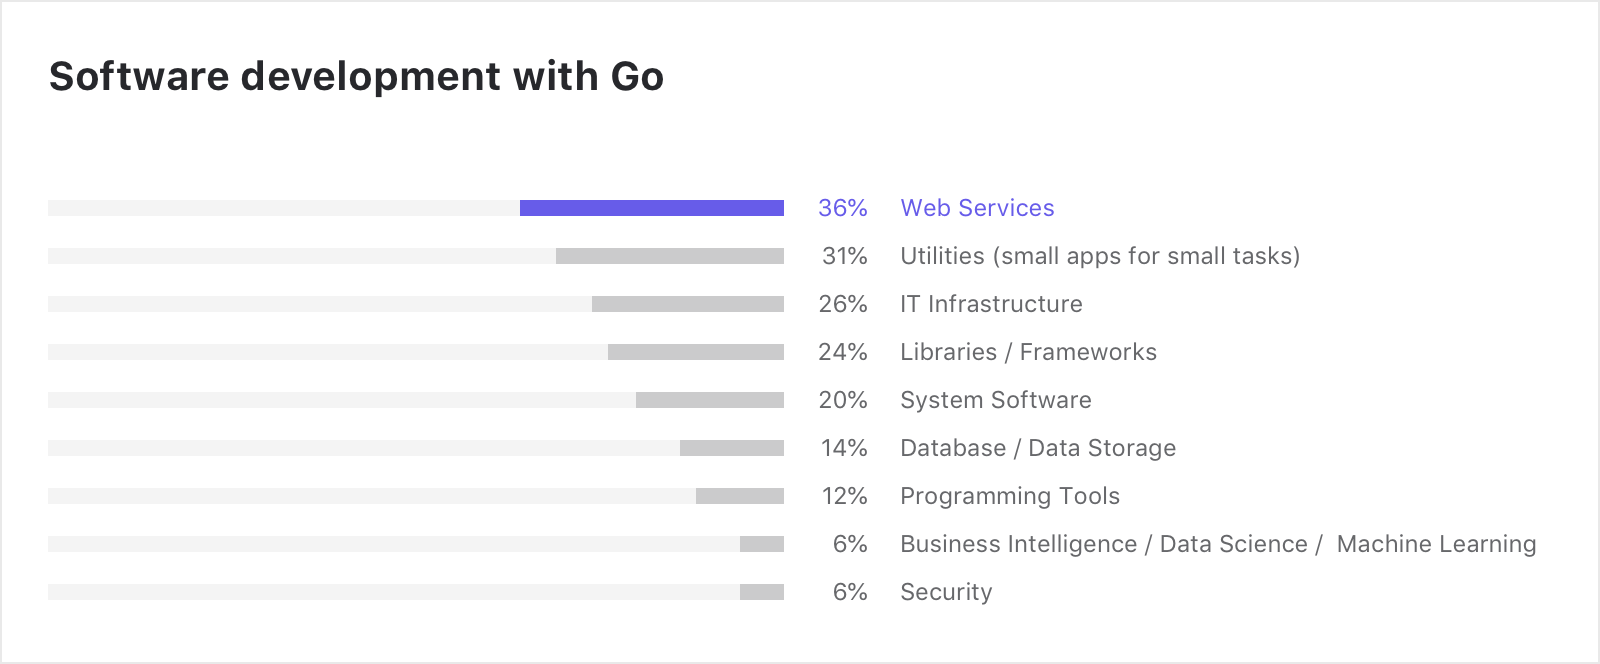The height and width of the screenshot is (664, 1600).
Task: Click the 36% value
Action: 843,208
